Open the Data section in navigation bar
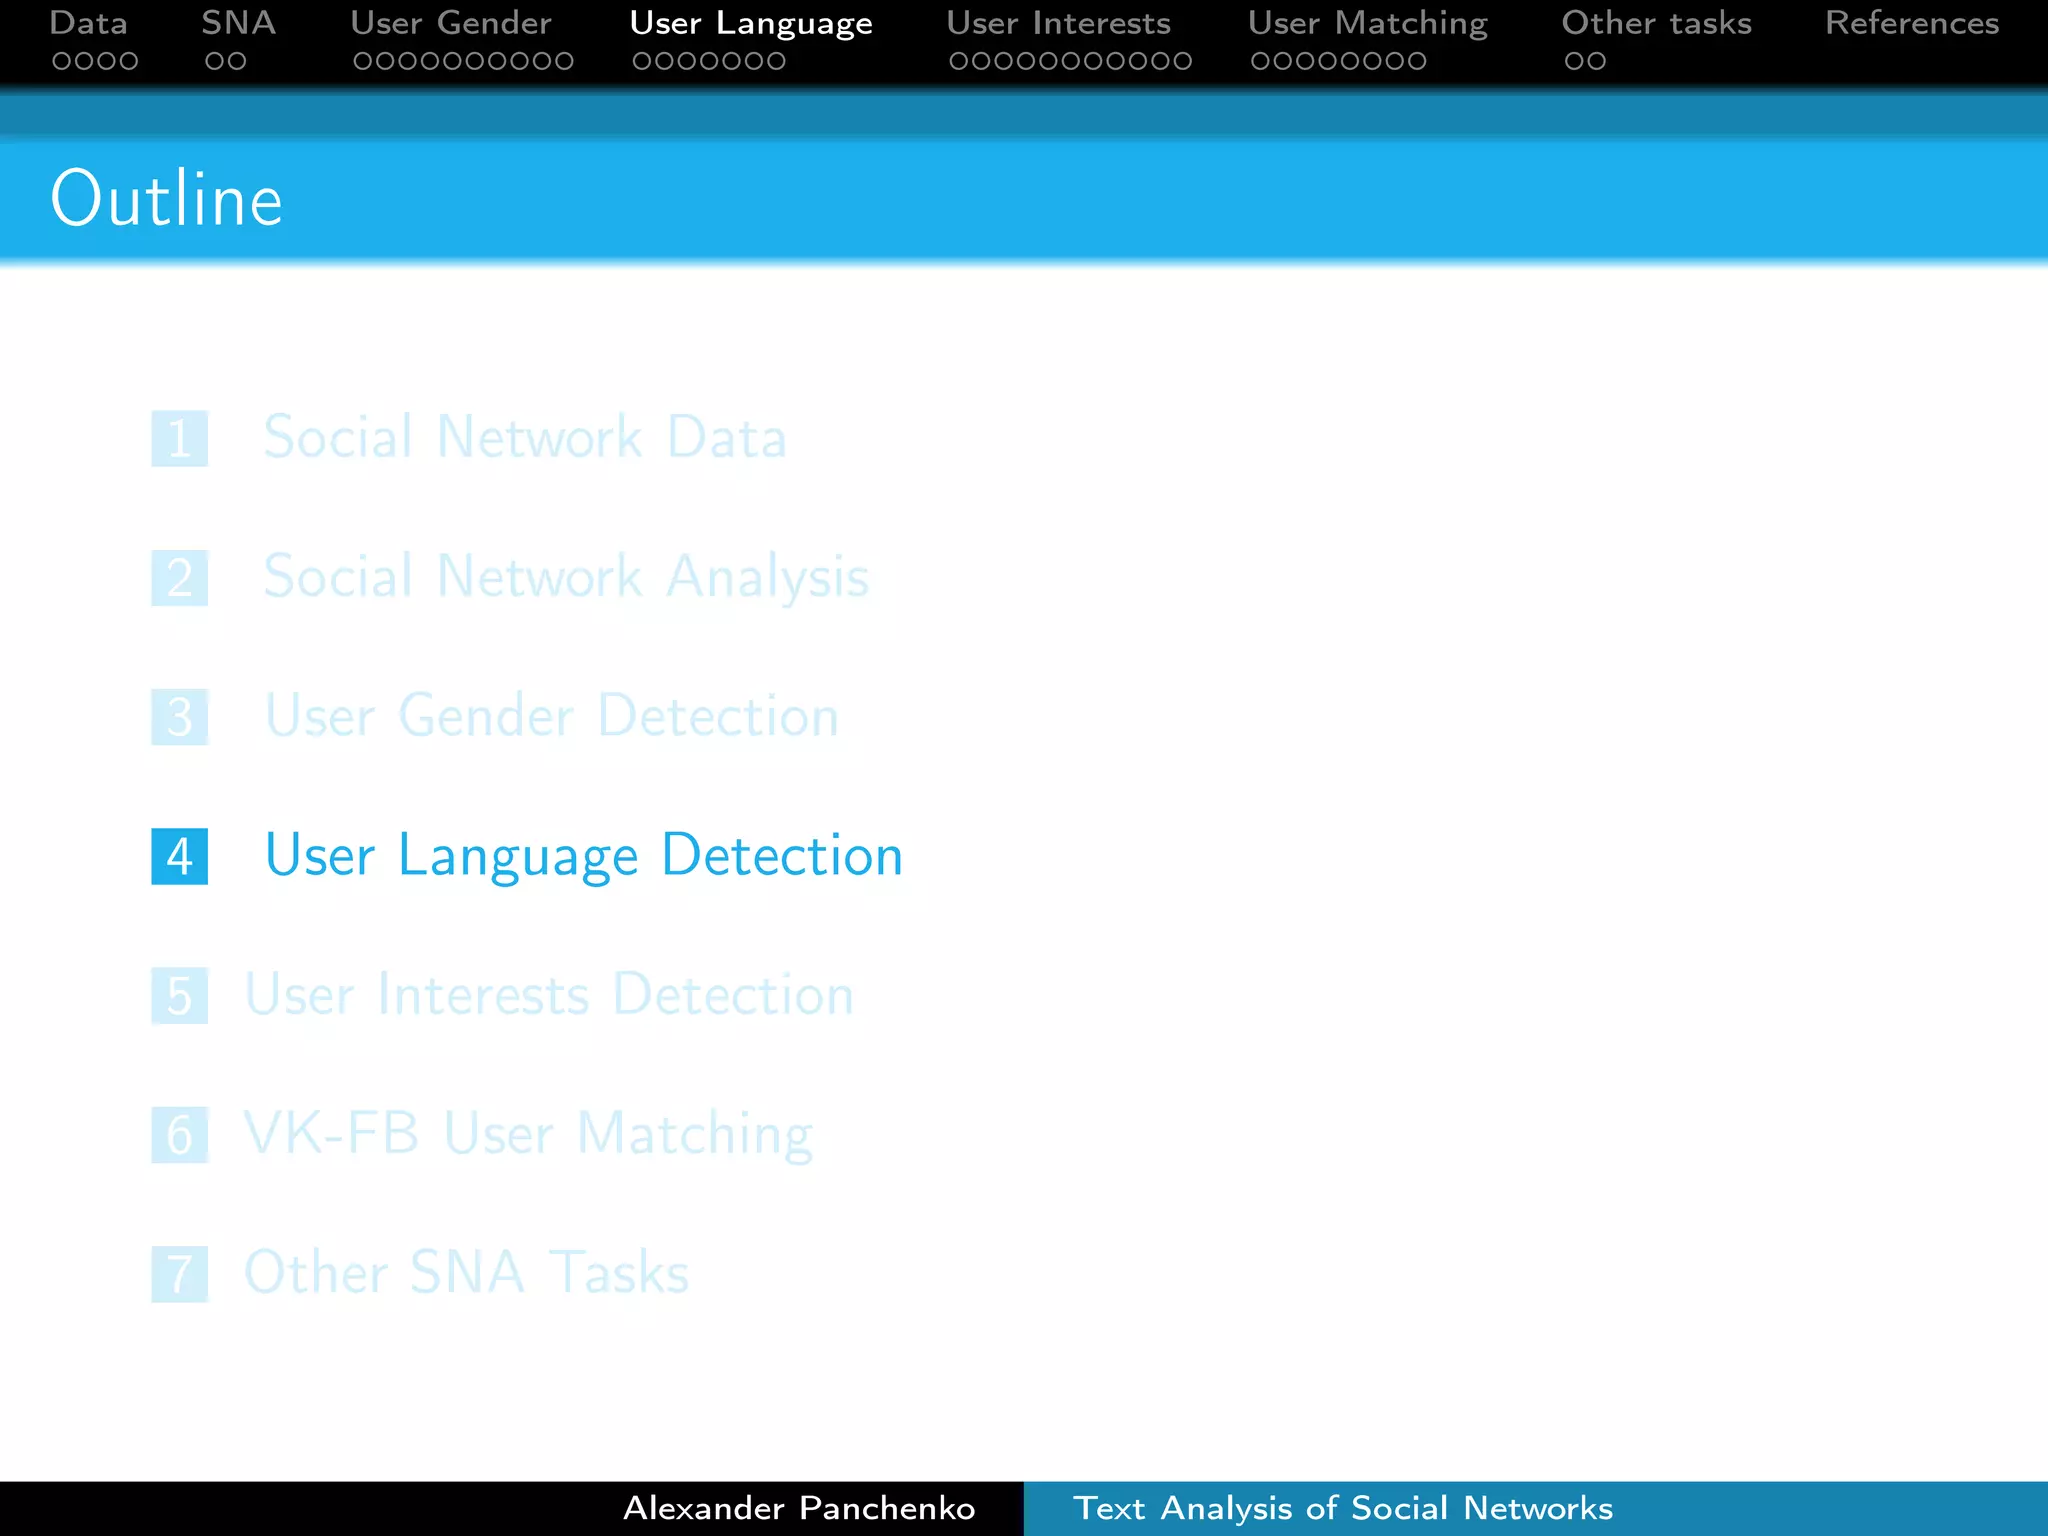Screen dimensions: 2048x1536 pyautogui.click(x=88, y=23)
